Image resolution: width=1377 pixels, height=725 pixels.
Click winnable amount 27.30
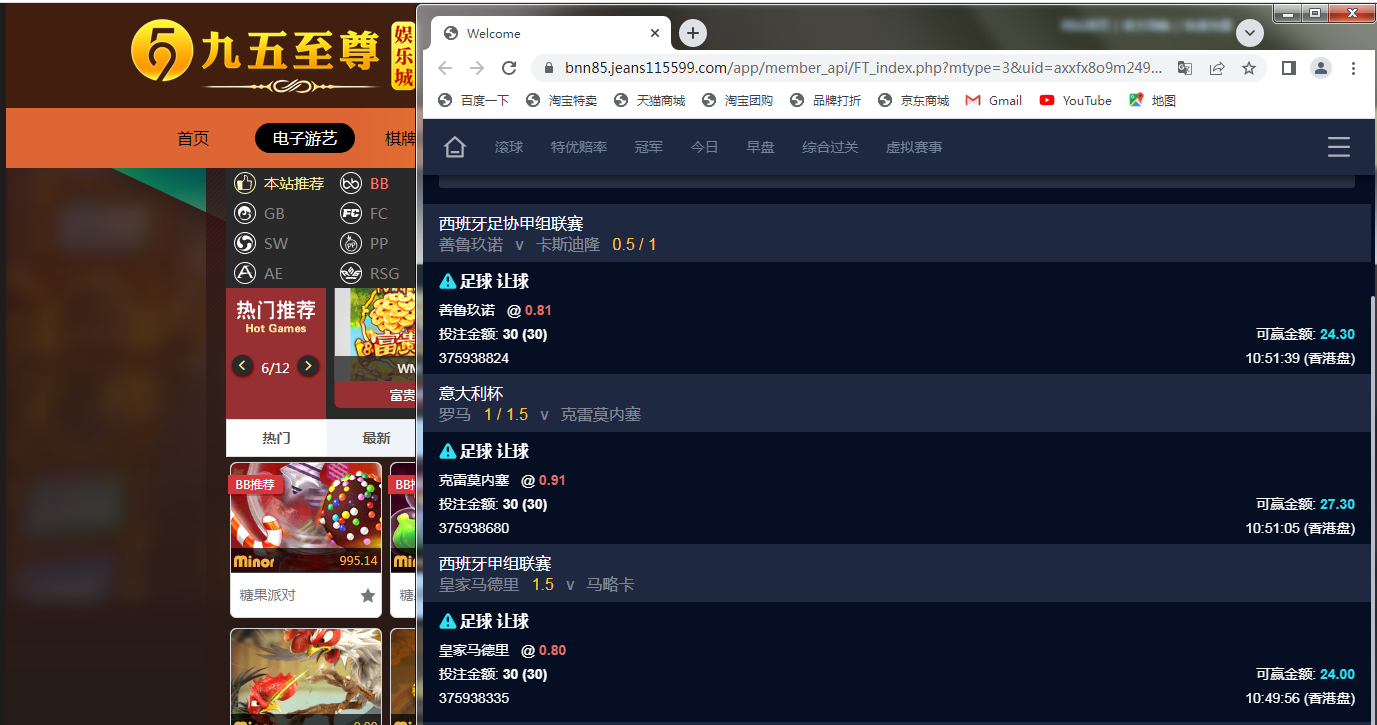pyautogui.click(x=1338, y=504)
